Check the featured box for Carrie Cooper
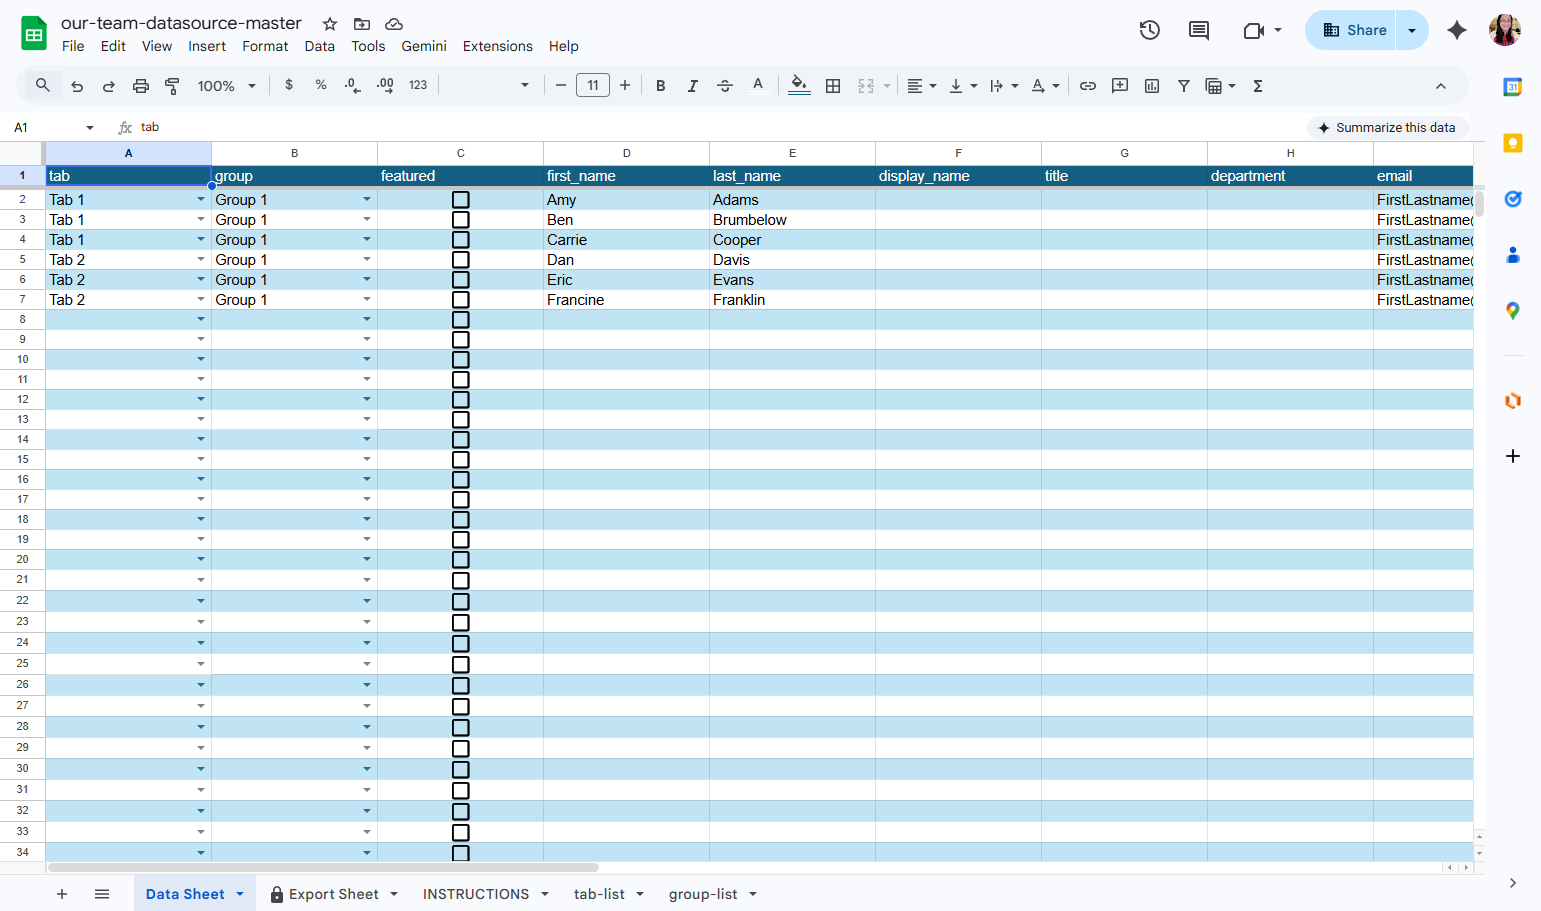Screen dimensions: 1541x911 pos(461,240)
